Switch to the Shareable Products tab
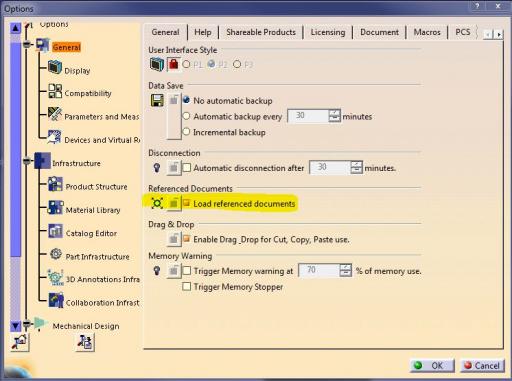The image size is (512, 381). click(261, 32)
